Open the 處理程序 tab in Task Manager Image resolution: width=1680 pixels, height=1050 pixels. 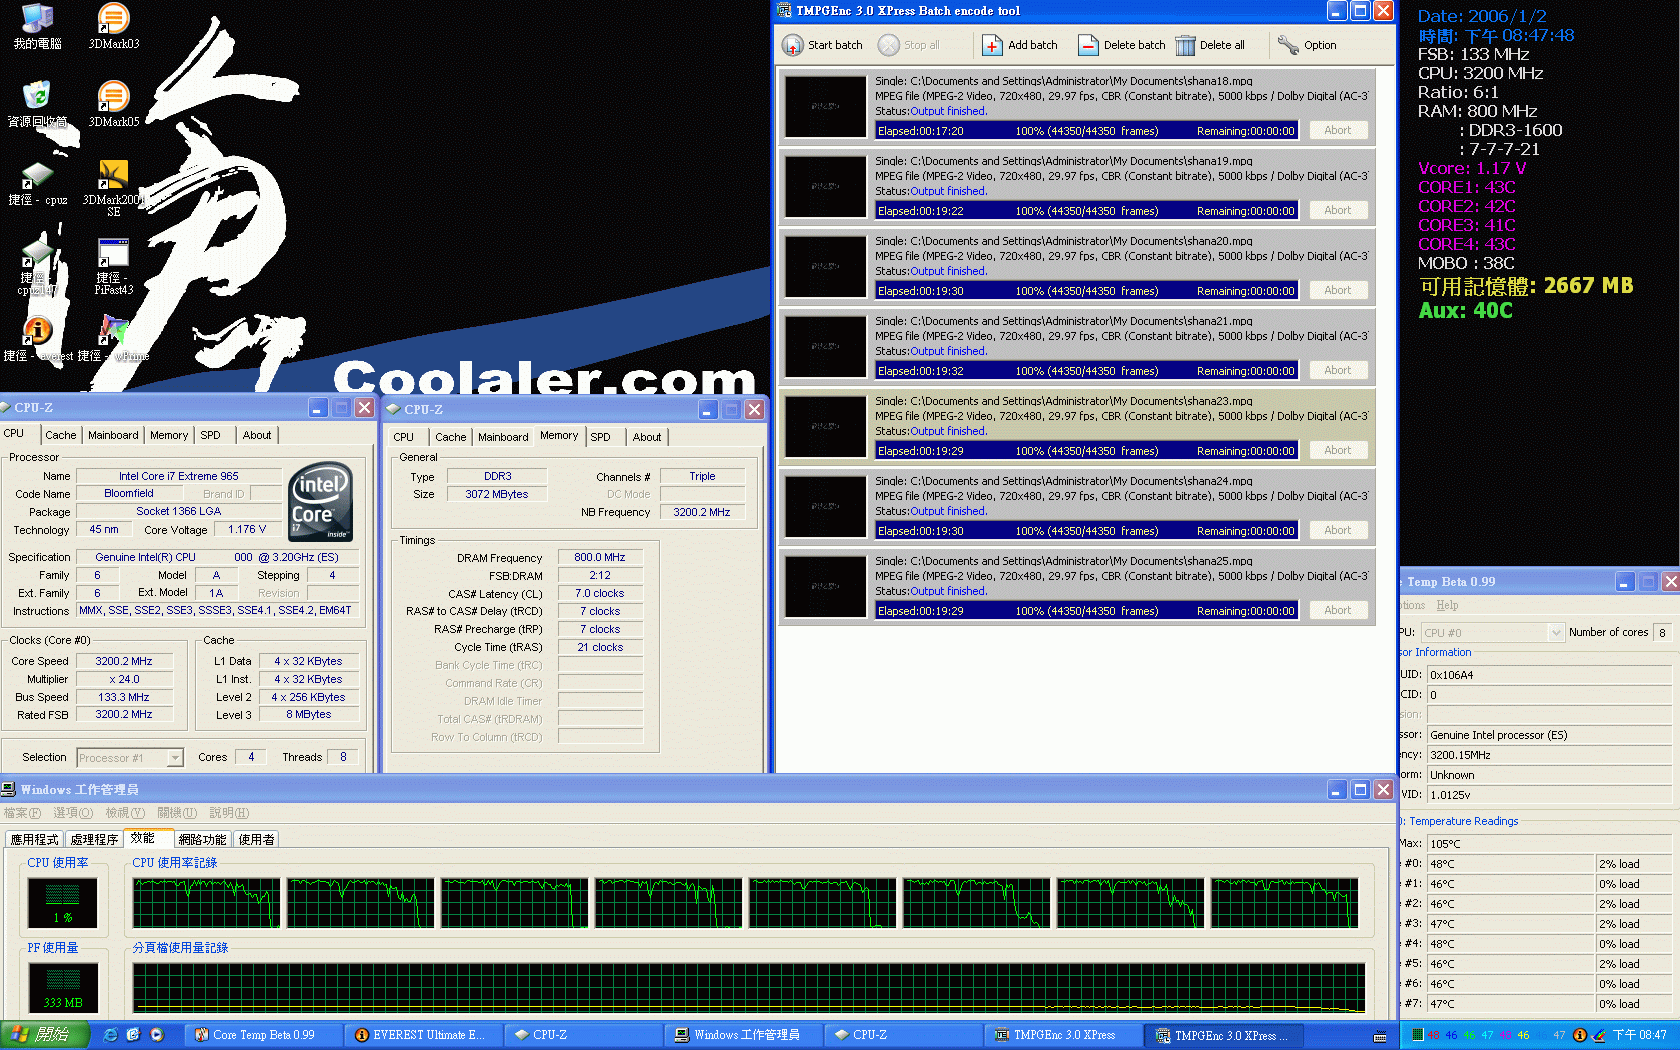point(95,840)
